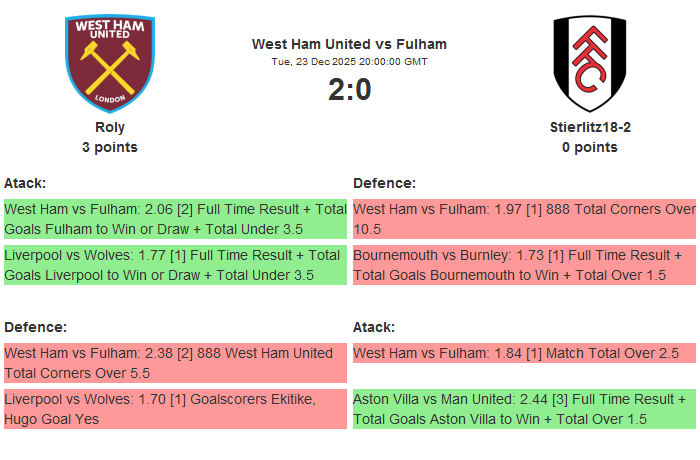700x460 pixels.
Task: Select West Ham United Total Corners Over 5.5 row
Action: click(175, 363)
